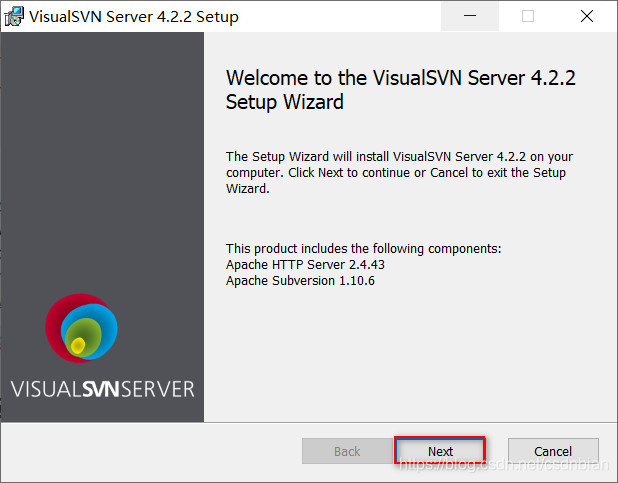Click the Cancel button to exit setup
This screenshot has width=618, height=483.
(x=553, y=451)
